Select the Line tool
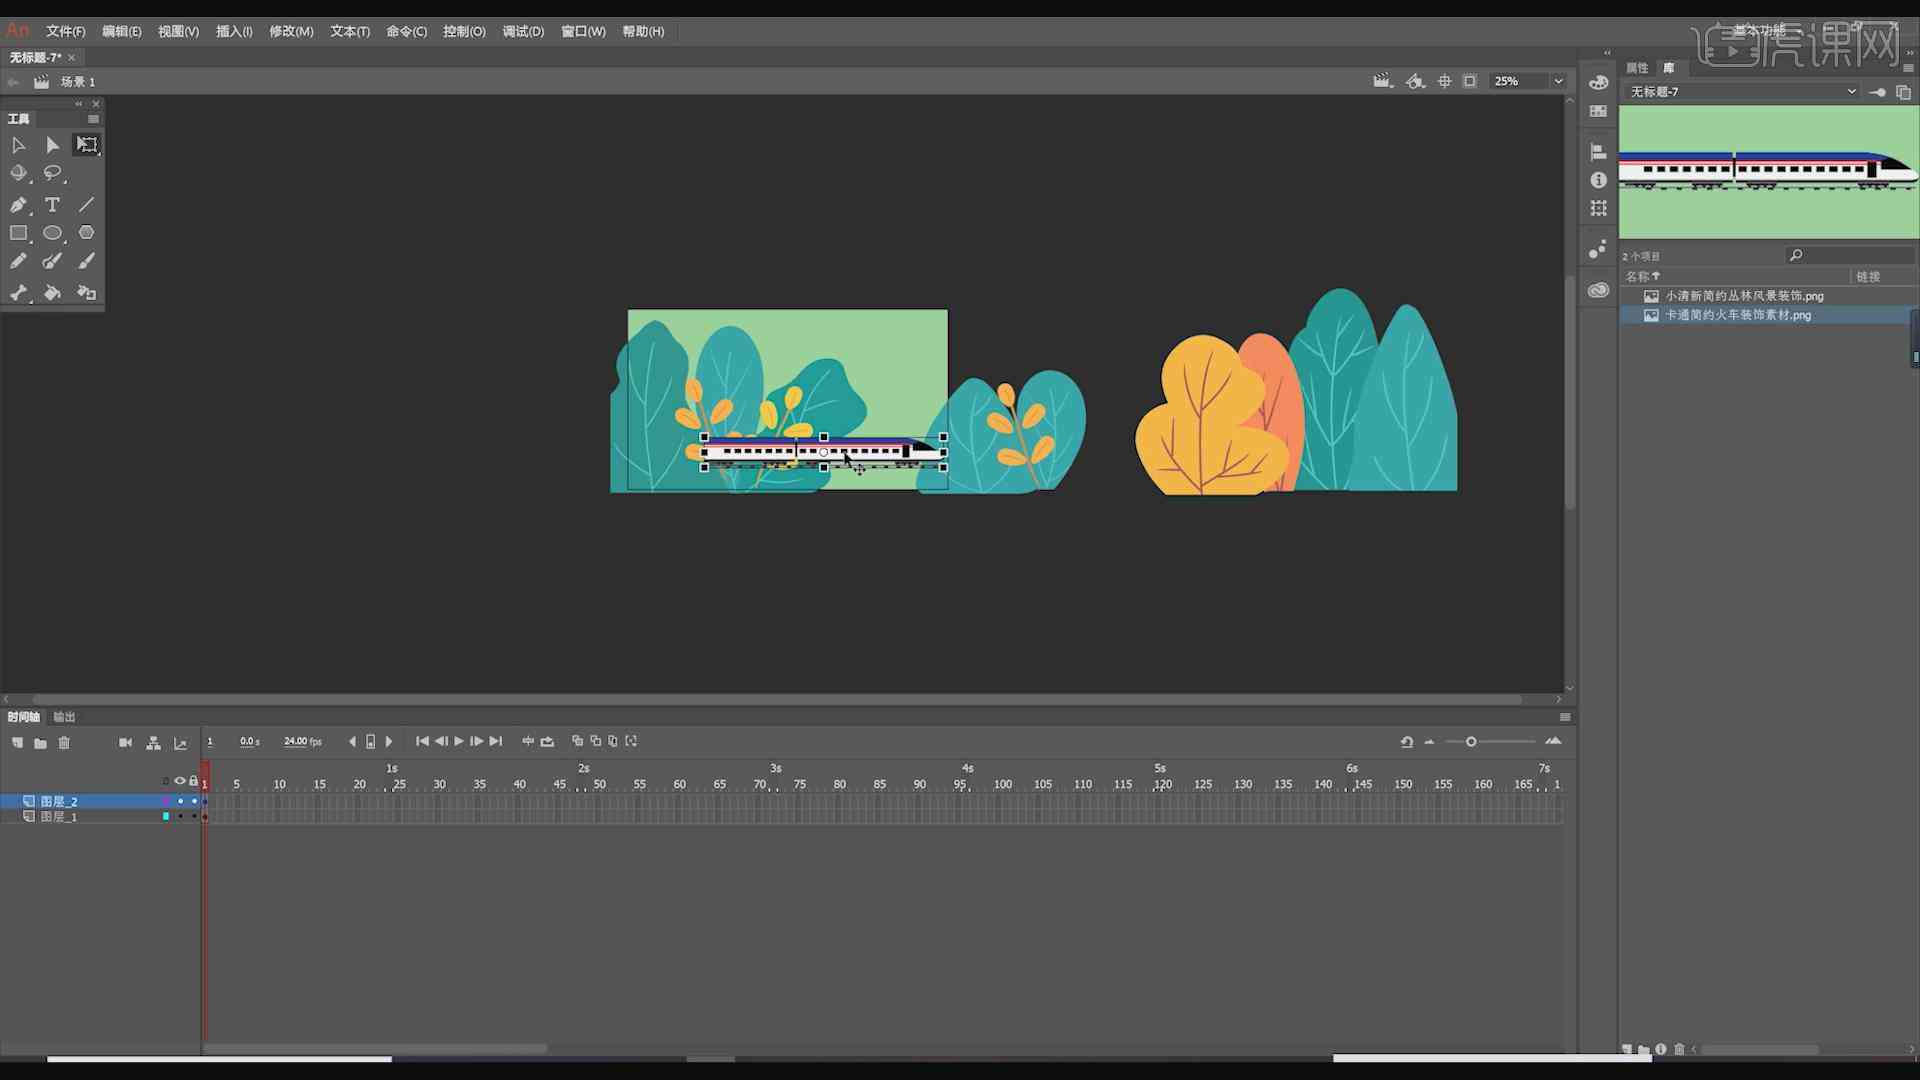 click(x=87, y=205)
